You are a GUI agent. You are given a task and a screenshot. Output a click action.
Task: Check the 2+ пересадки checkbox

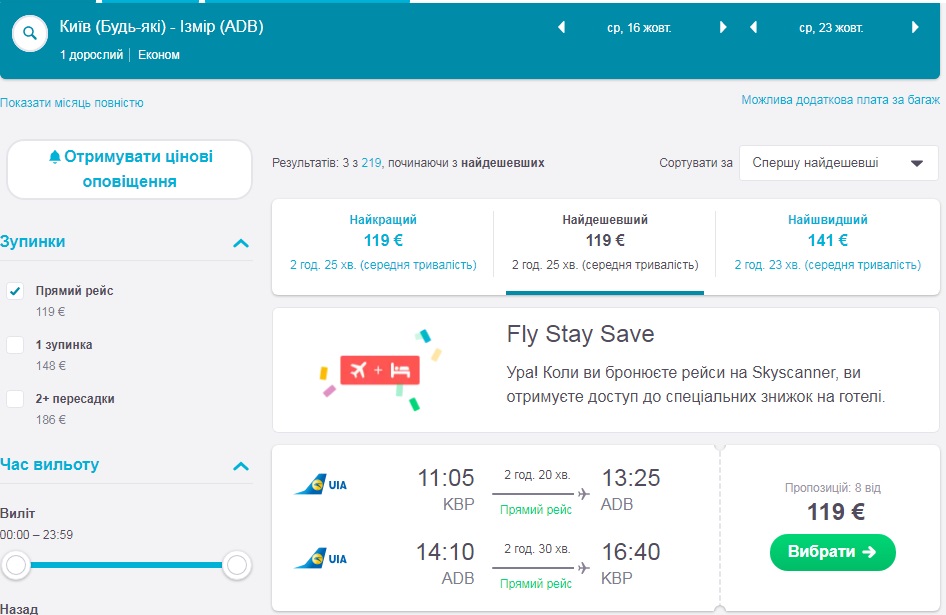pos(15,399)
